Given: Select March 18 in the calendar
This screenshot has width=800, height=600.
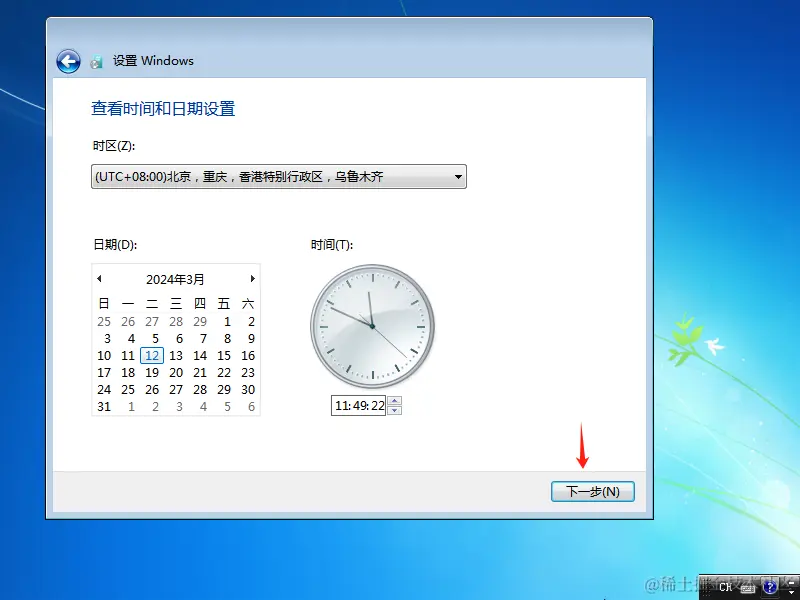Looking at the screenshot, I should [128, 373].
